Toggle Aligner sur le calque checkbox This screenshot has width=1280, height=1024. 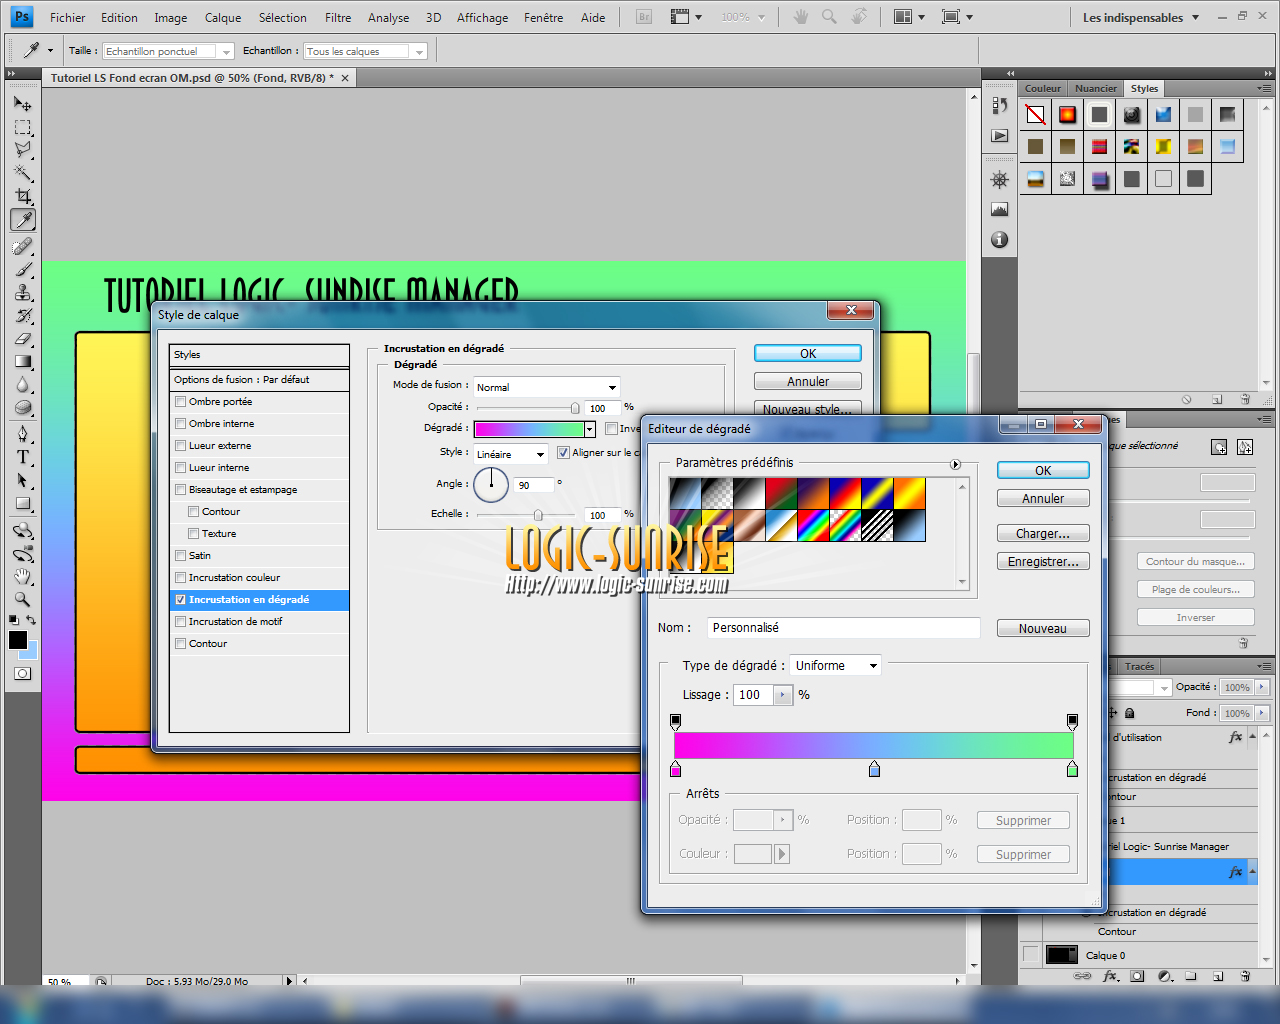(x=563, y=453)
